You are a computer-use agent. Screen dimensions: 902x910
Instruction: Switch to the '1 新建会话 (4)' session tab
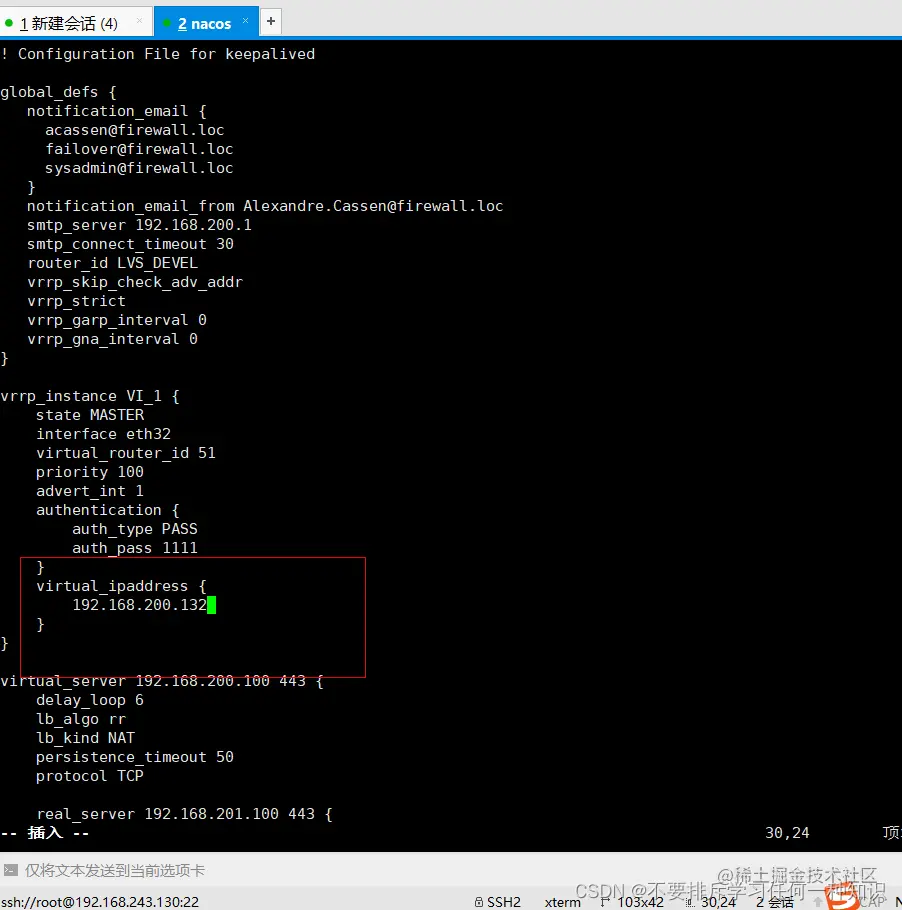pyautogui.click(x=69, y=23)
